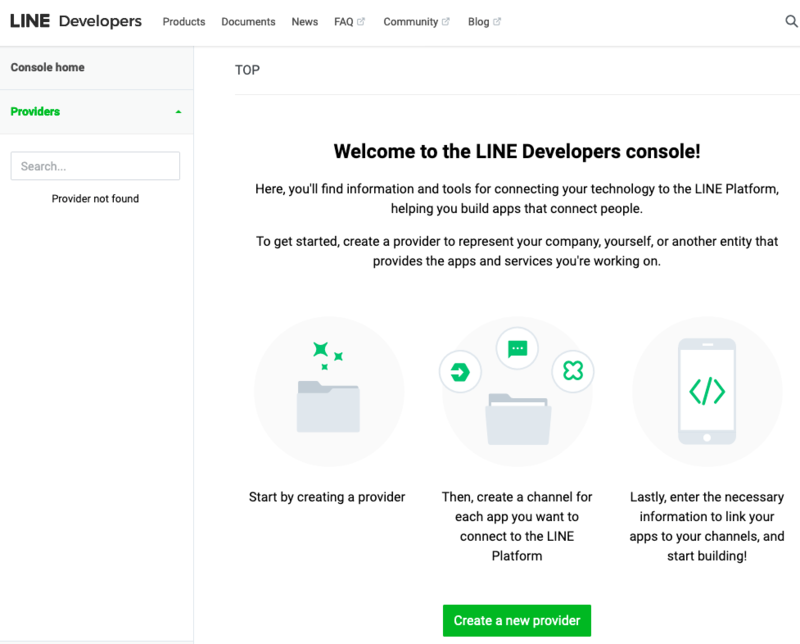Image resolution: width=800 pixels, height=644 pixels.
Task: Click the 'Then, create a channel' caption
Action: (x=517, y=526)
